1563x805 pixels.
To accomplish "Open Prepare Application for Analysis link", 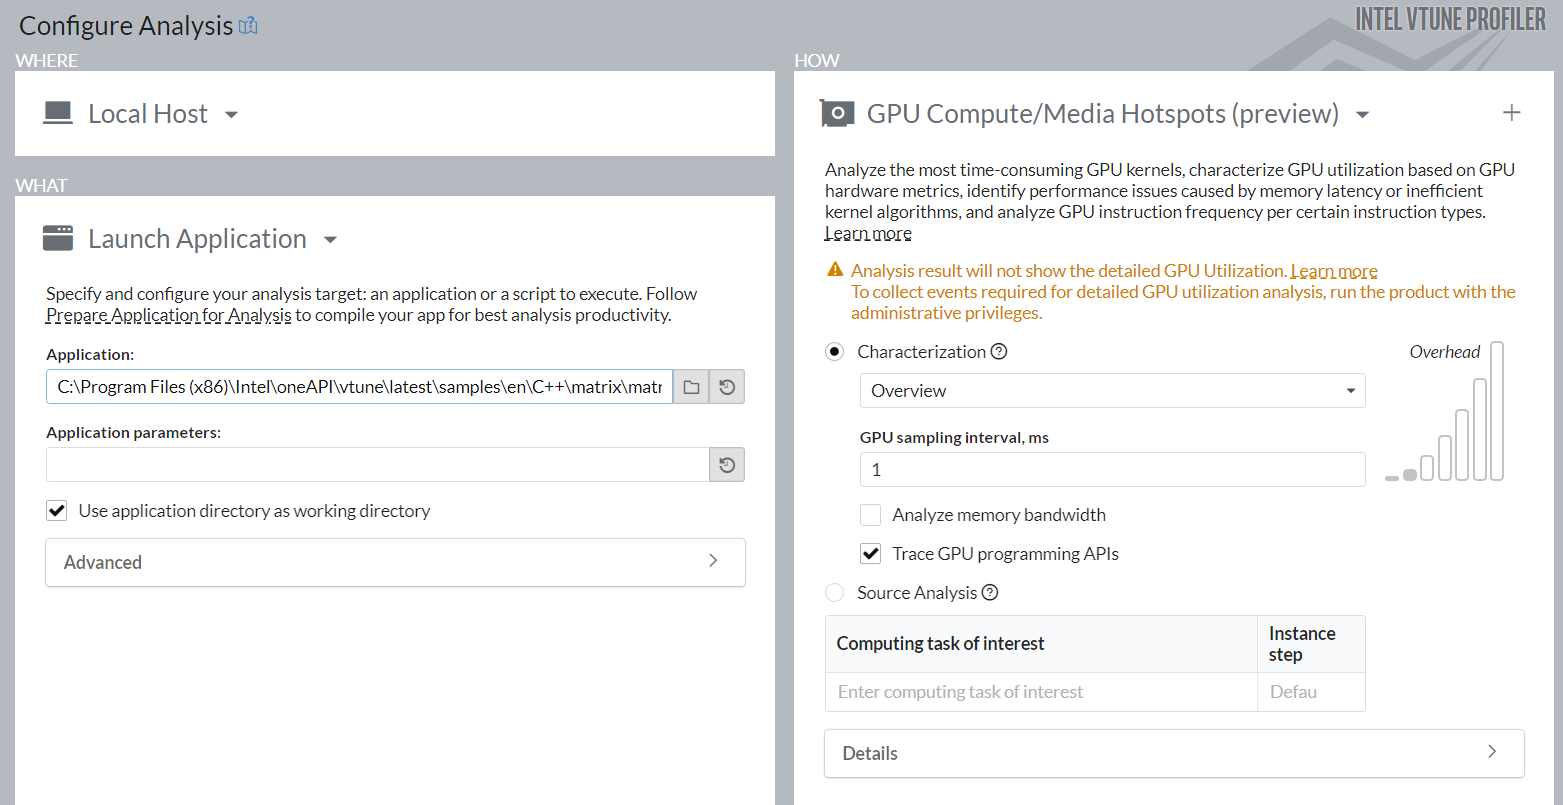I will click(169, 315).
